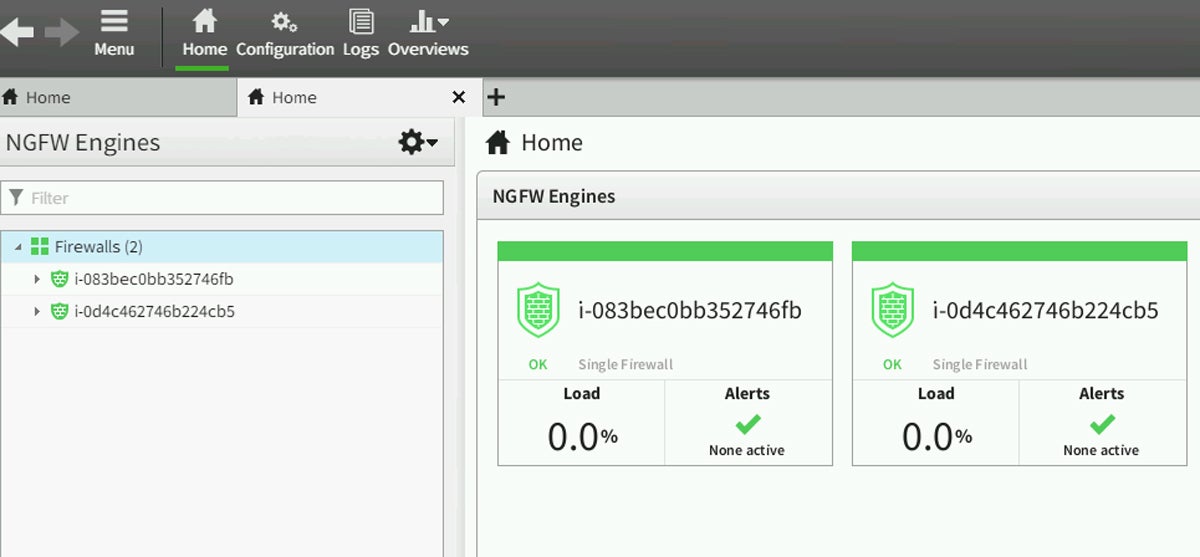The width and height of the screenshot is (1200, 557).
Task: Go forward with the right arrow
Action: pos(62,33)
